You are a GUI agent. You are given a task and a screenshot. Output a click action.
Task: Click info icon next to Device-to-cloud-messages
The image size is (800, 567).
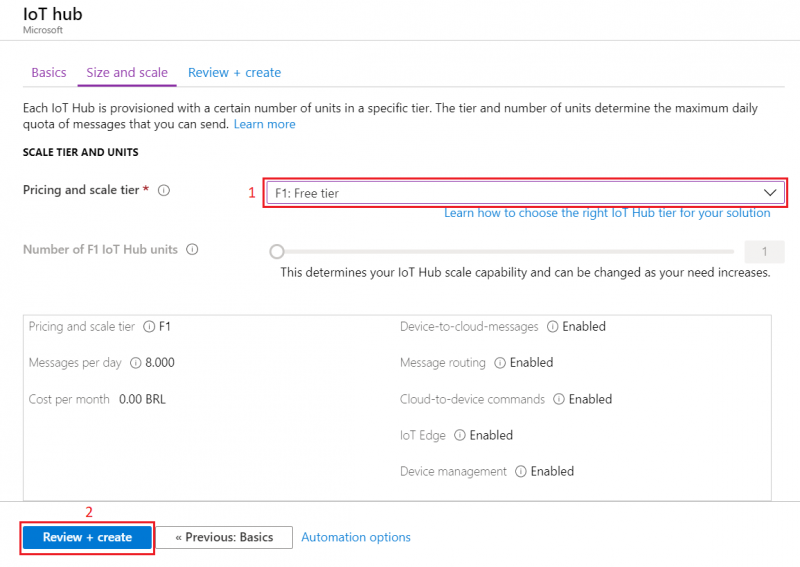point(552,327)
